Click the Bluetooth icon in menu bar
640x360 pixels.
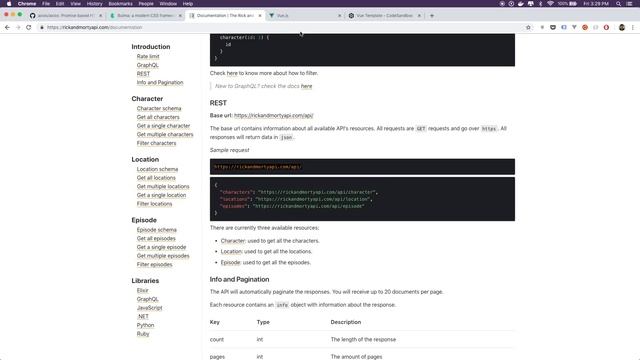click(540, 4)
